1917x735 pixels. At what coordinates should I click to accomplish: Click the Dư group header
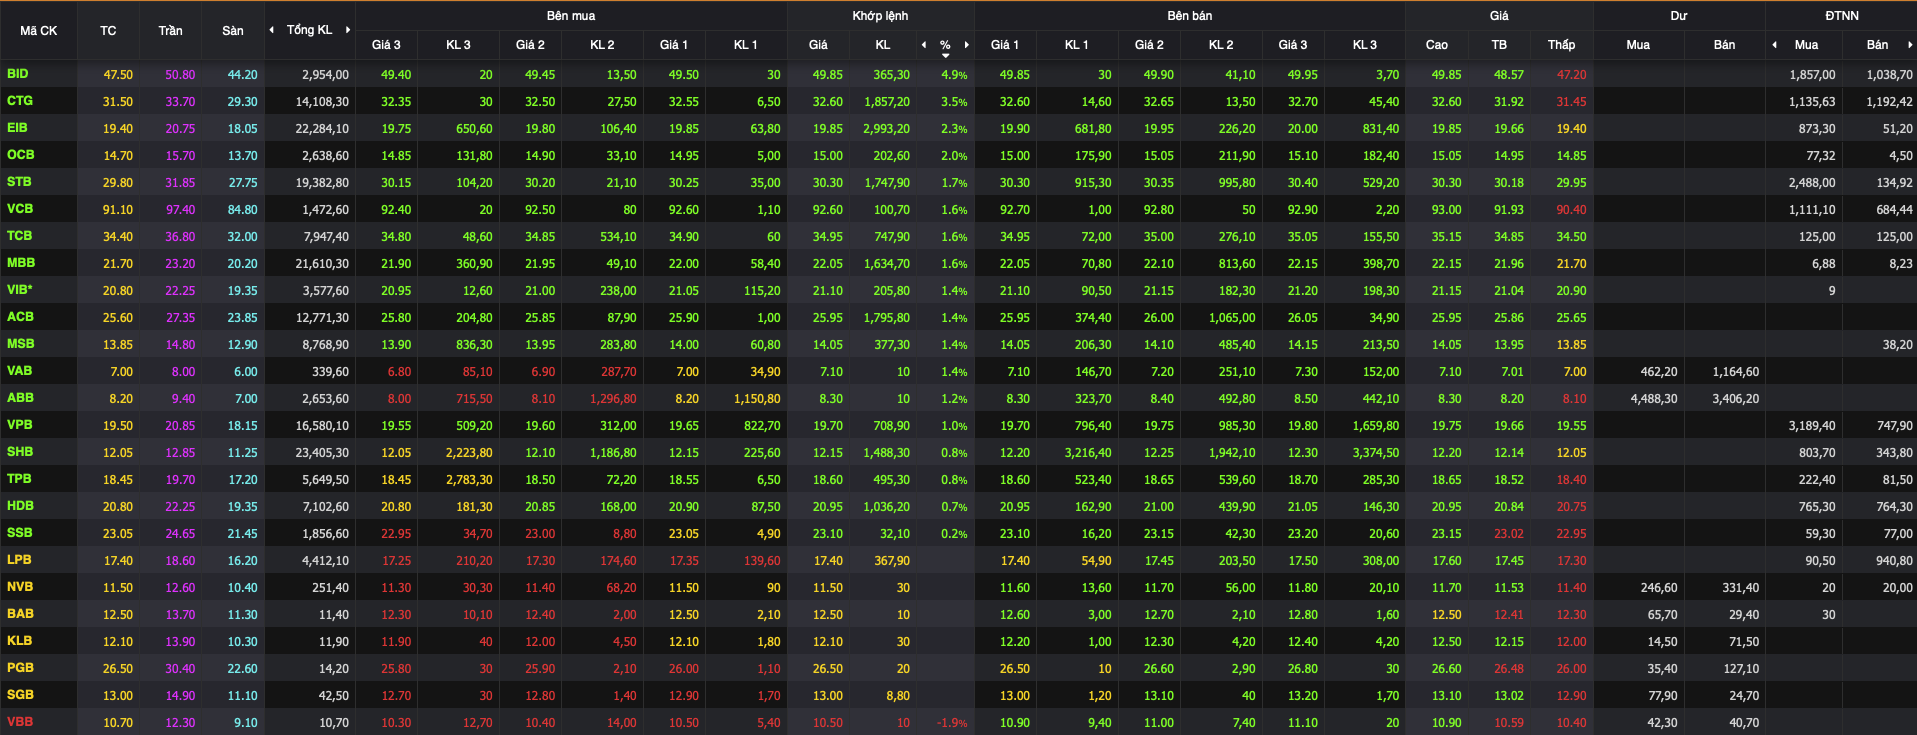1679,16
